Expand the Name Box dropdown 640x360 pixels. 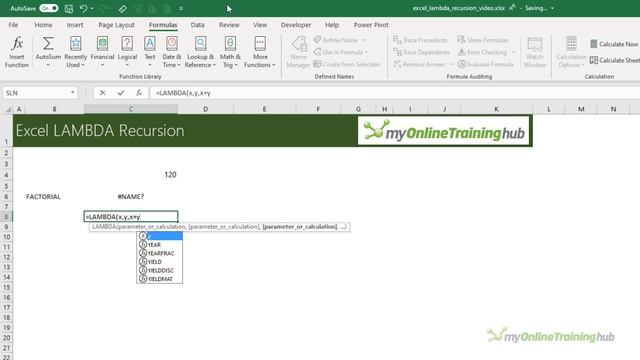(x=73, y=93)
